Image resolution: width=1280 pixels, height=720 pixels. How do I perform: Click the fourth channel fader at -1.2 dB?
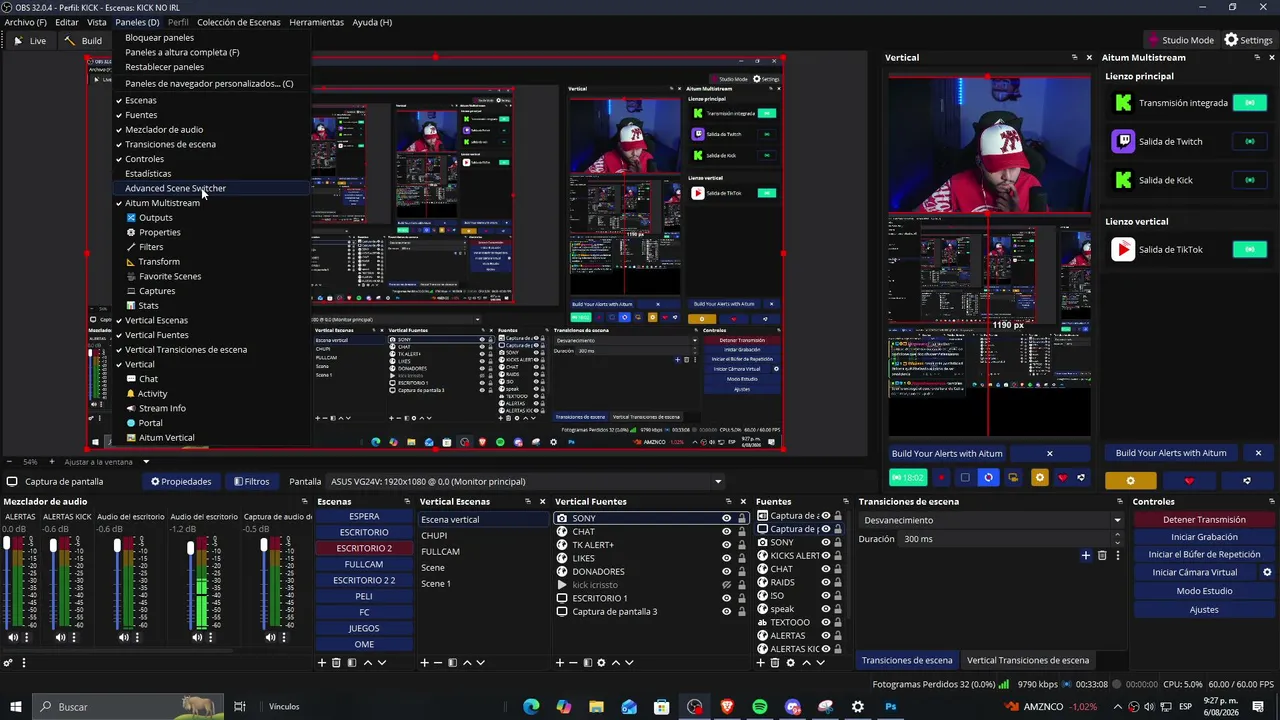(x=191, y=549)
